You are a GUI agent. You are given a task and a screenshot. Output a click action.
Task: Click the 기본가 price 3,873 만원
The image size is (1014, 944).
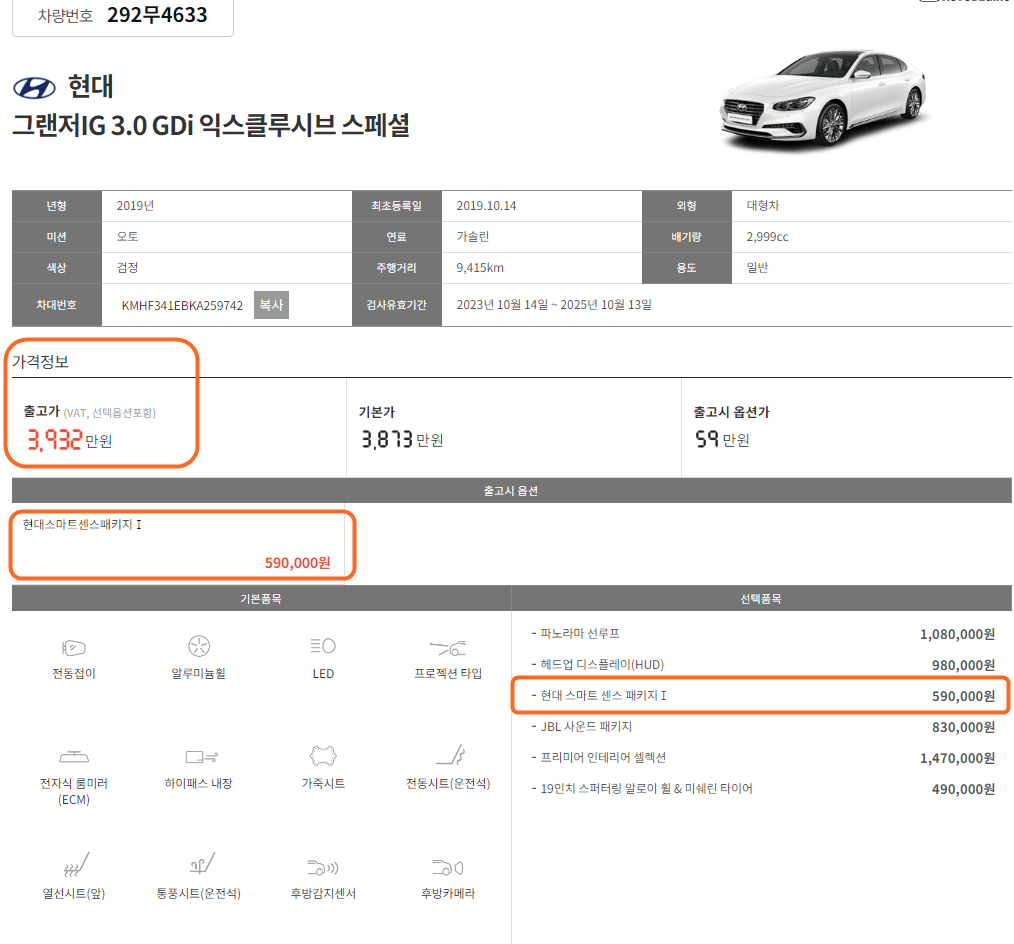click(402, 440)
